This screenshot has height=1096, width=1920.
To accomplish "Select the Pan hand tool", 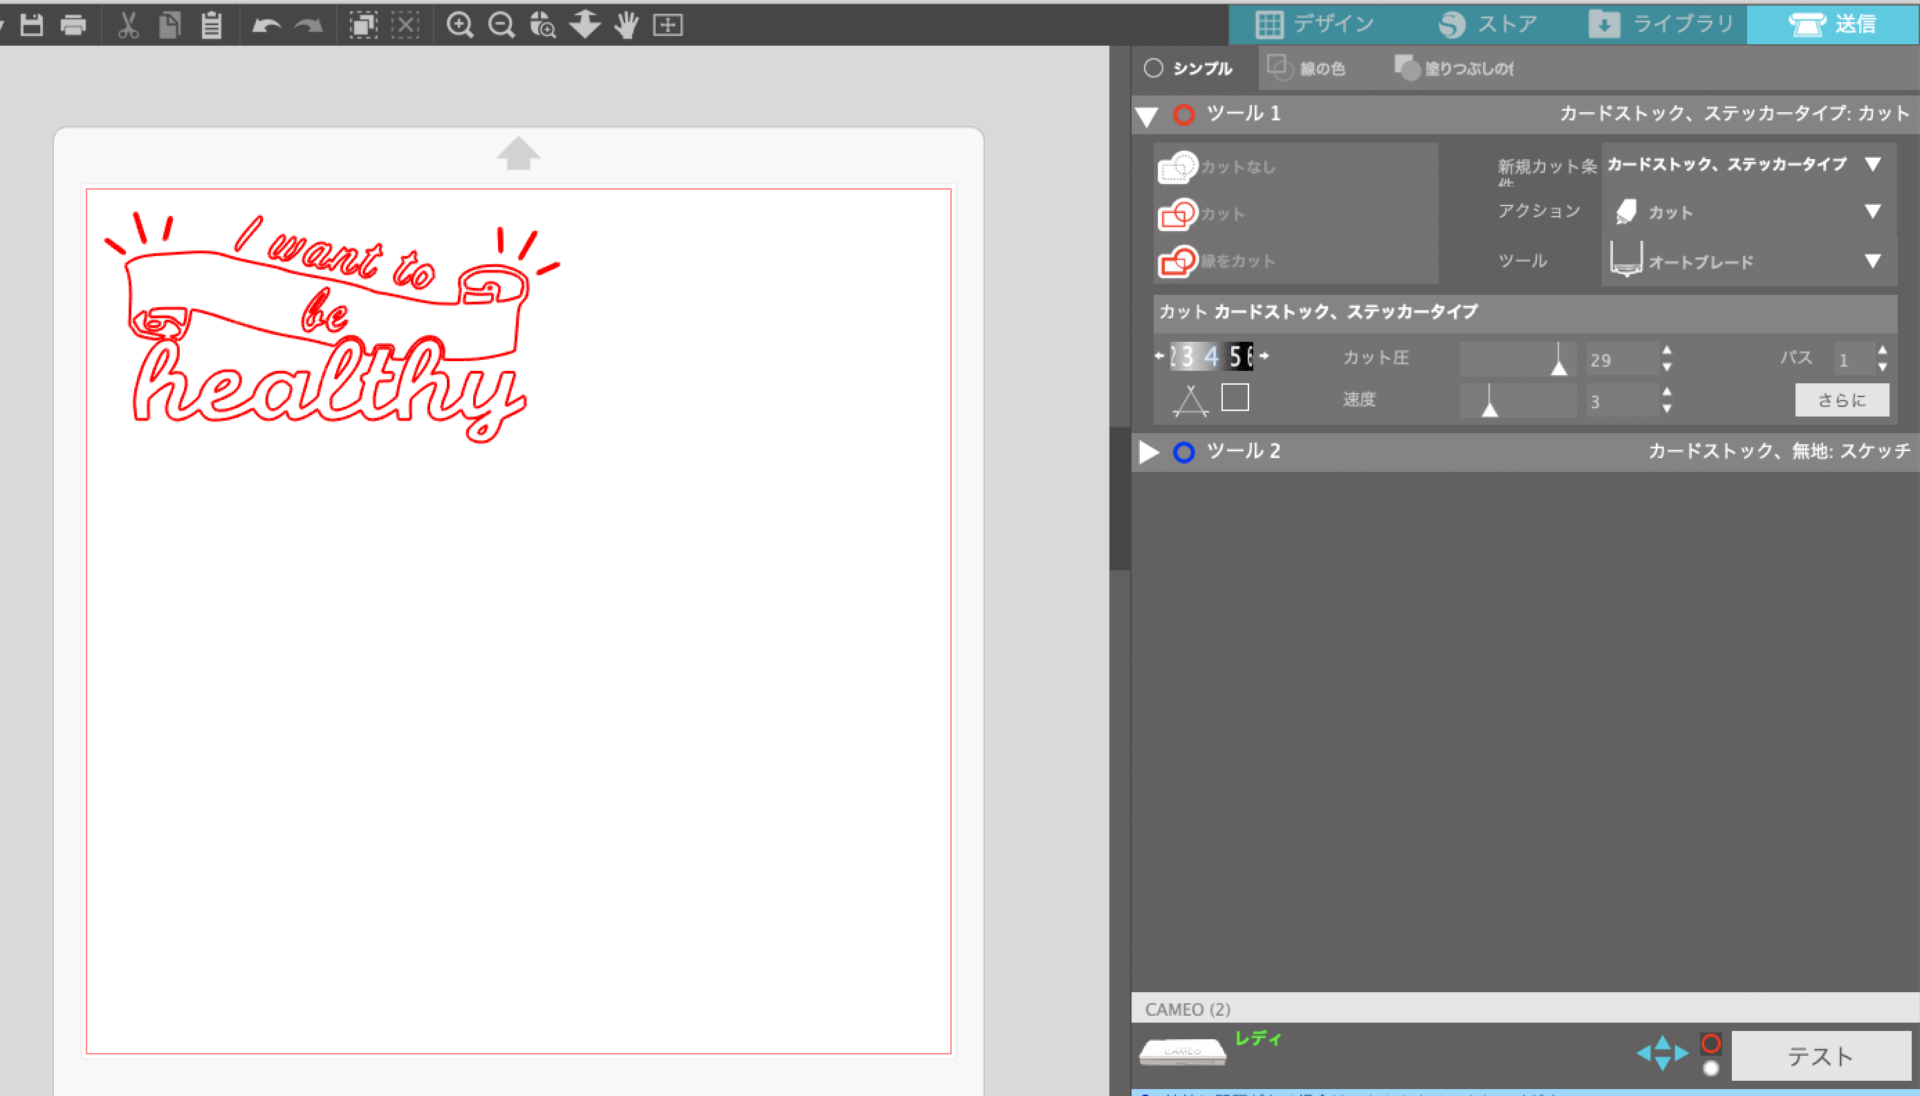I will point(626,25).
